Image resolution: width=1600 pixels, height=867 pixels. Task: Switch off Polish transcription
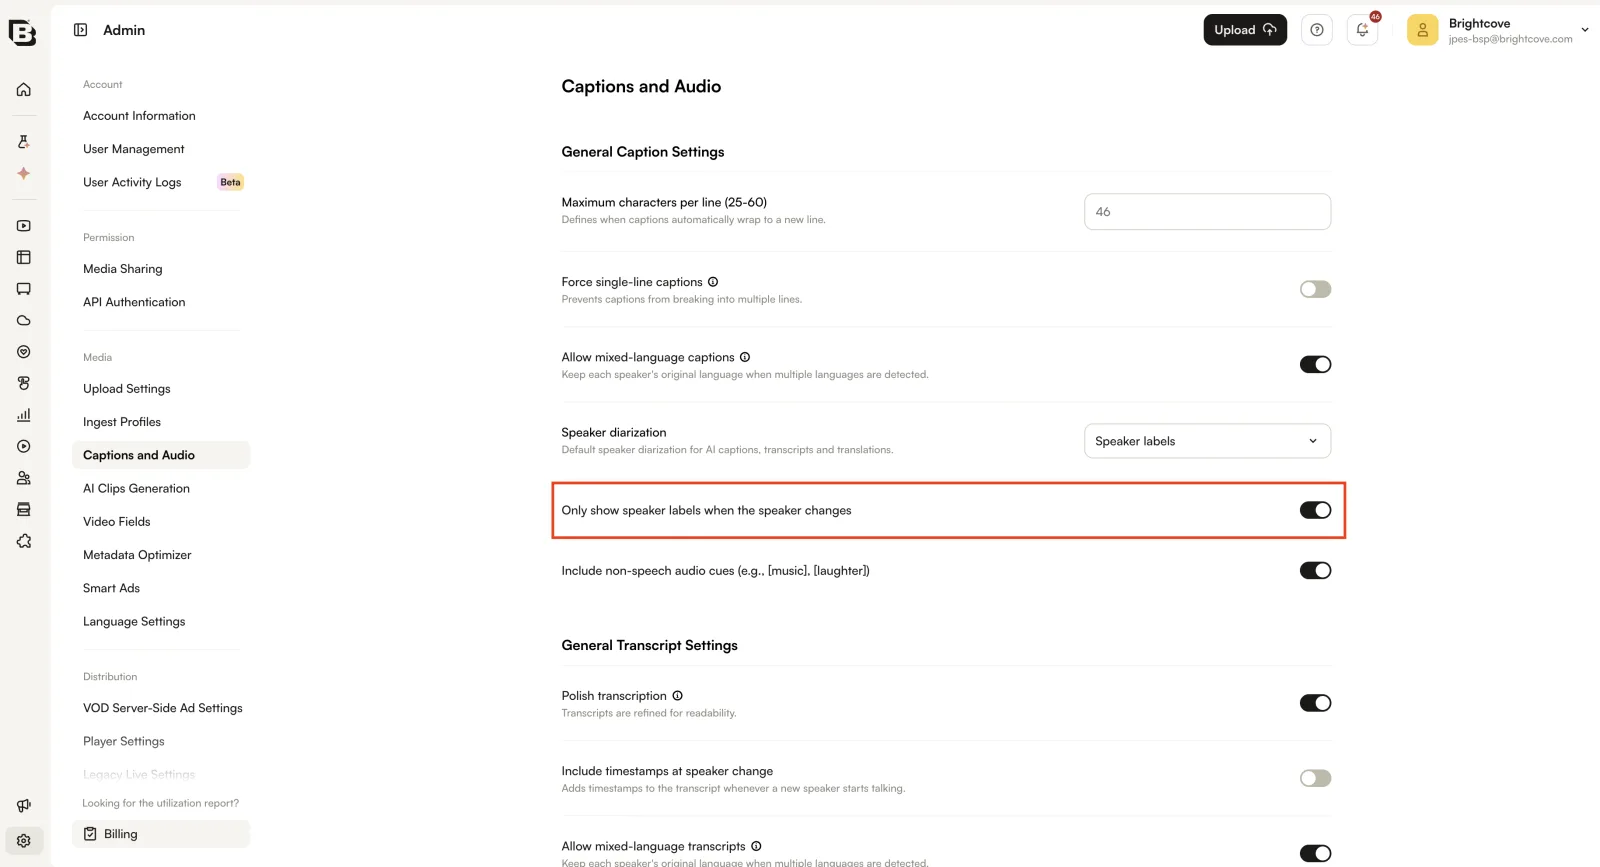tap(1315, 703)
